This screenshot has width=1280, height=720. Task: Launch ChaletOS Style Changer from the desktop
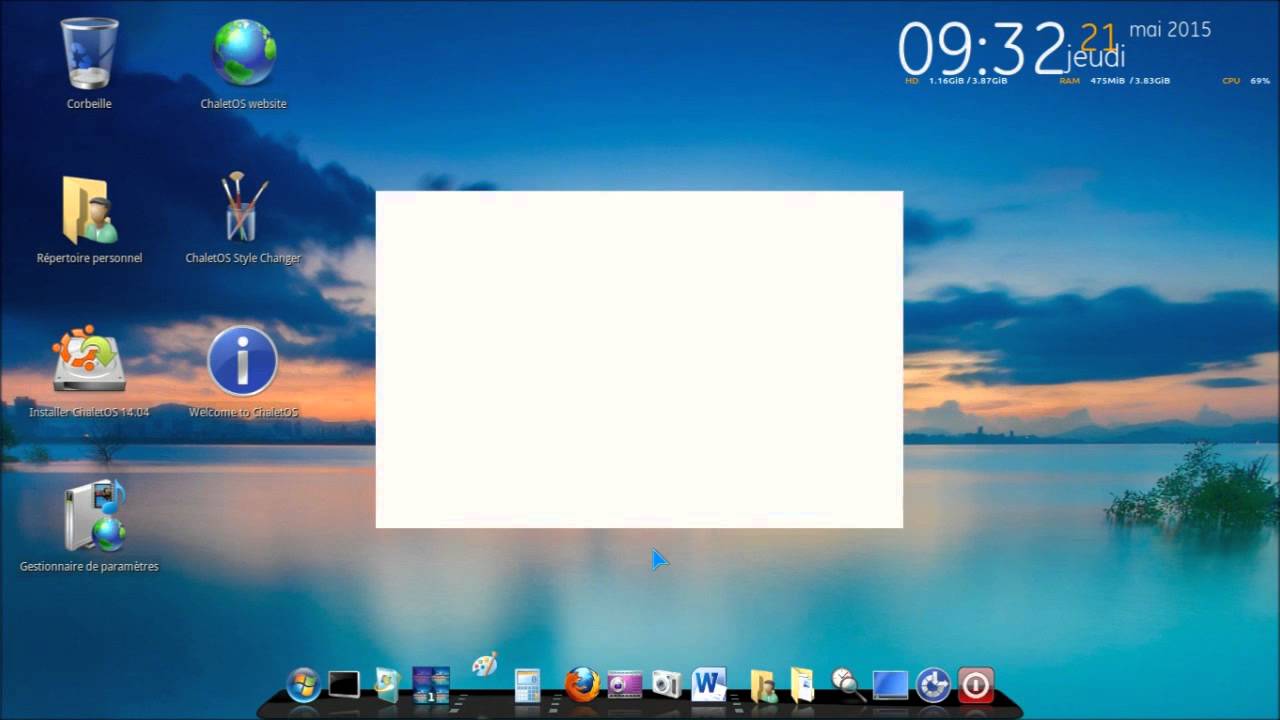(243, 207)
